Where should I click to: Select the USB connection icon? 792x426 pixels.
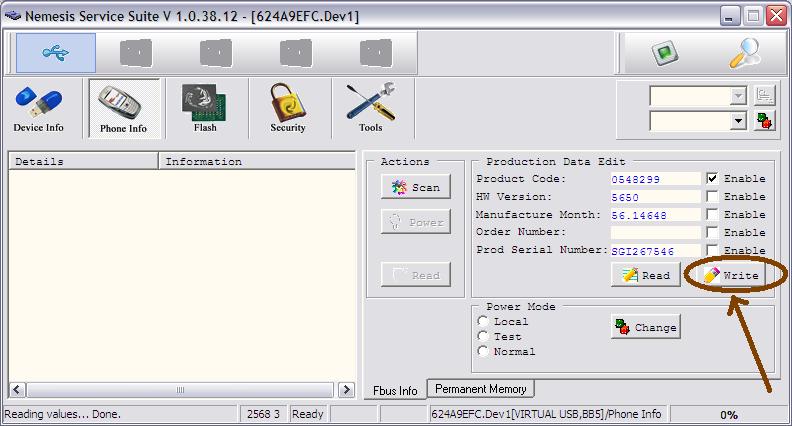coord(56,53)
